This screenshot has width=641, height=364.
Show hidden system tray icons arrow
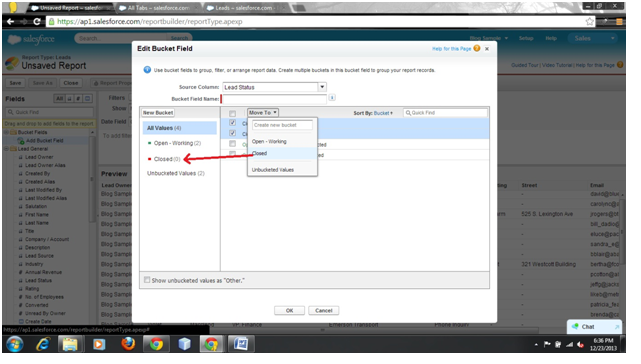[536, 345]
